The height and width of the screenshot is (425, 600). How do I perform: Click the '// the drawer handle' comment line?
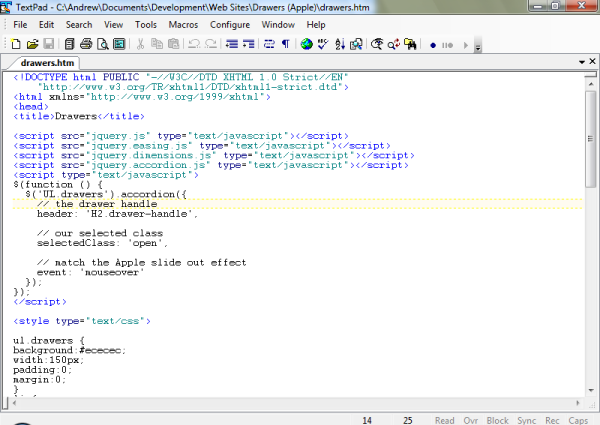coord(97,204)
